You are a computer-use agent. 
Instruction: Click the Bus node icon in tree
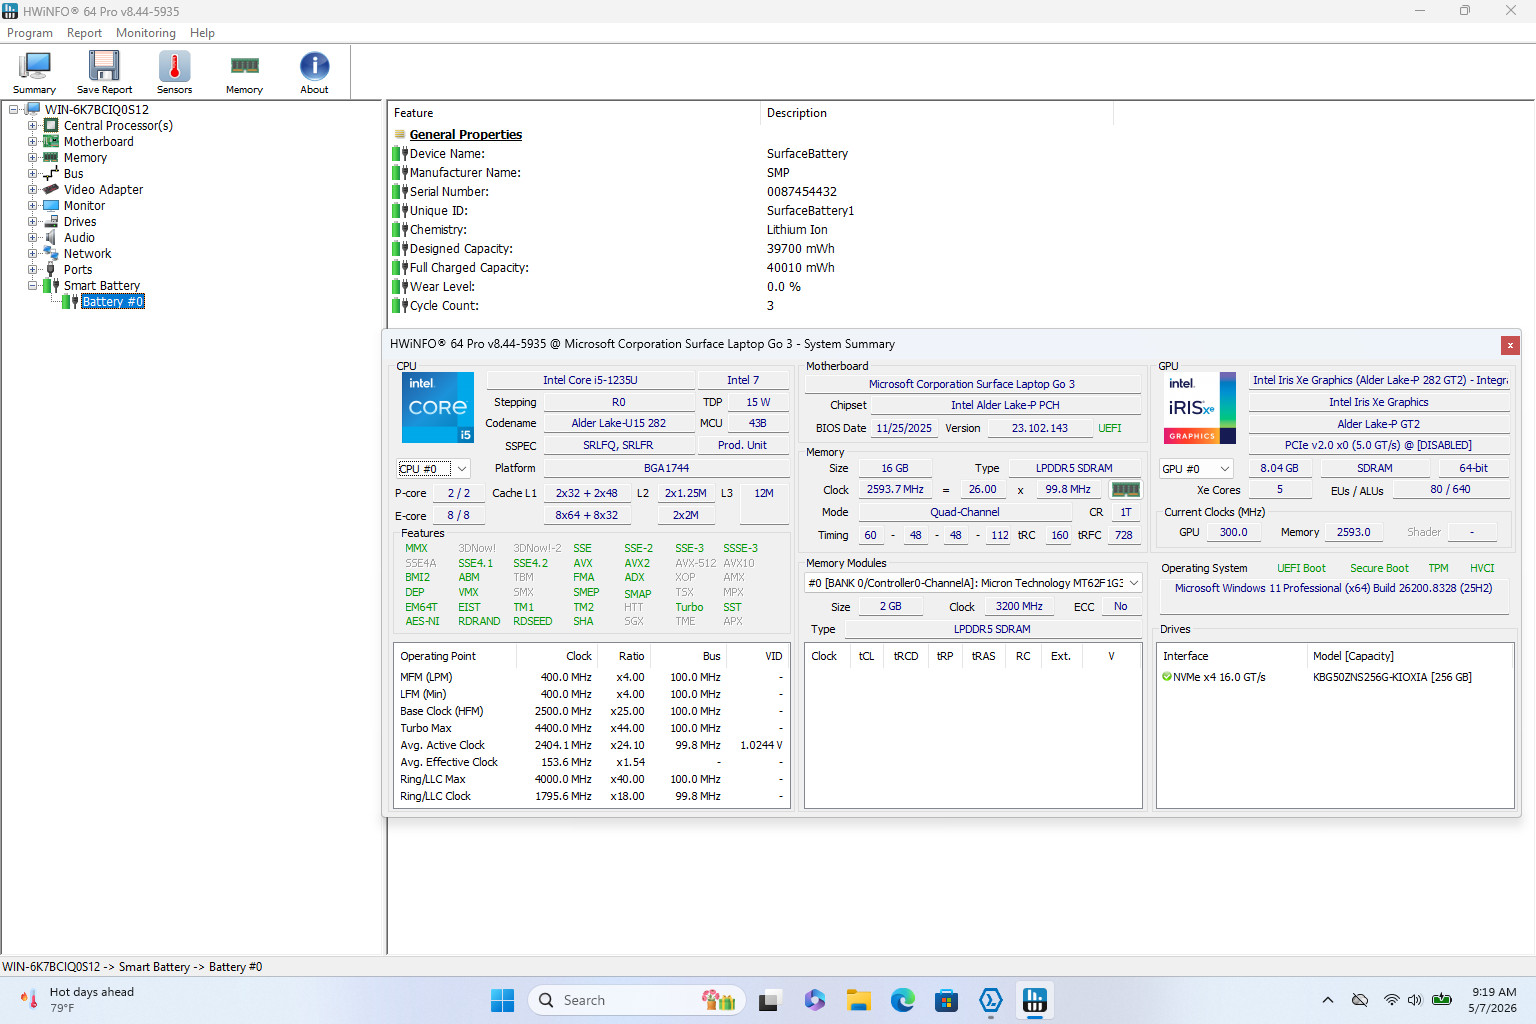coord(51,174)
